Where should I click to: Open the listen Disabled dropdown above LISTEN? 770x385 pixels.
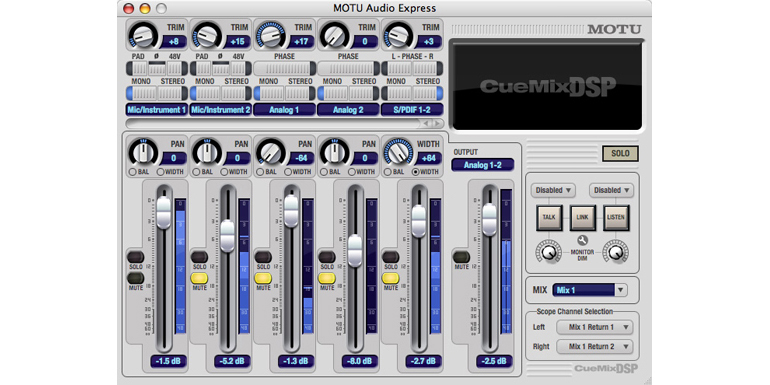611,190
